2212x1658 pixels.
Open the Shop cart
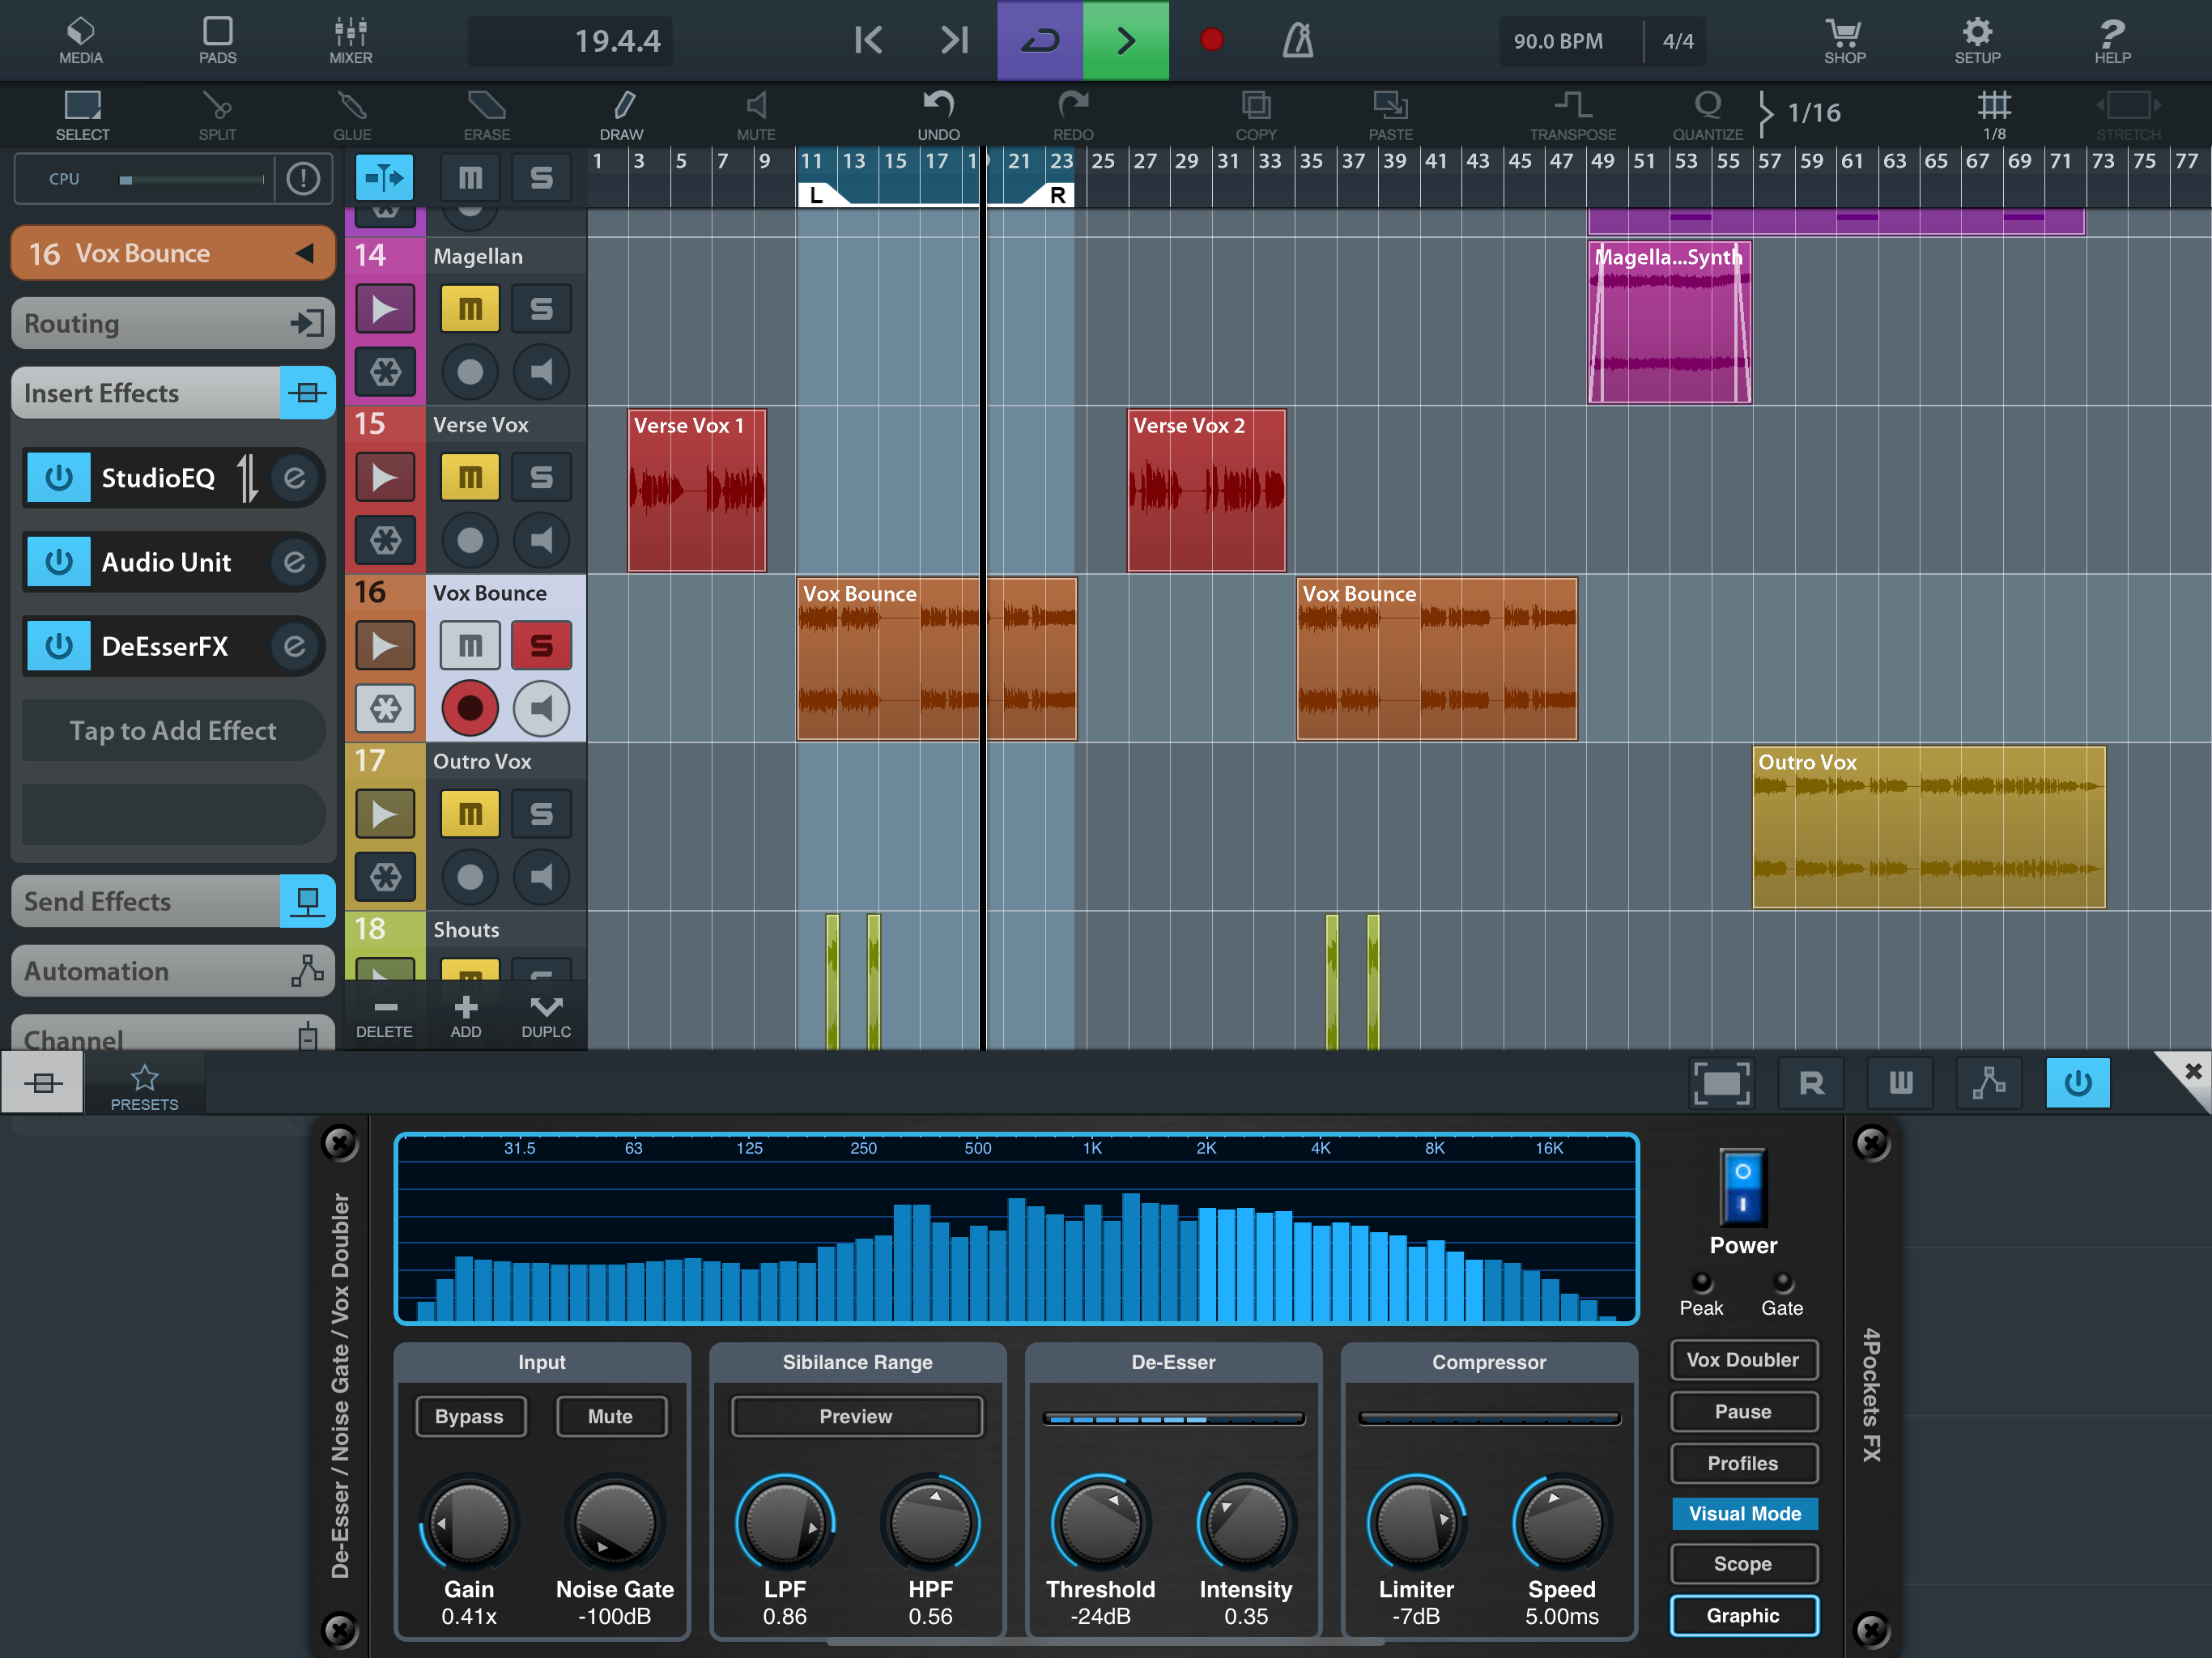pyautogui.click(x=1844, y=40)
